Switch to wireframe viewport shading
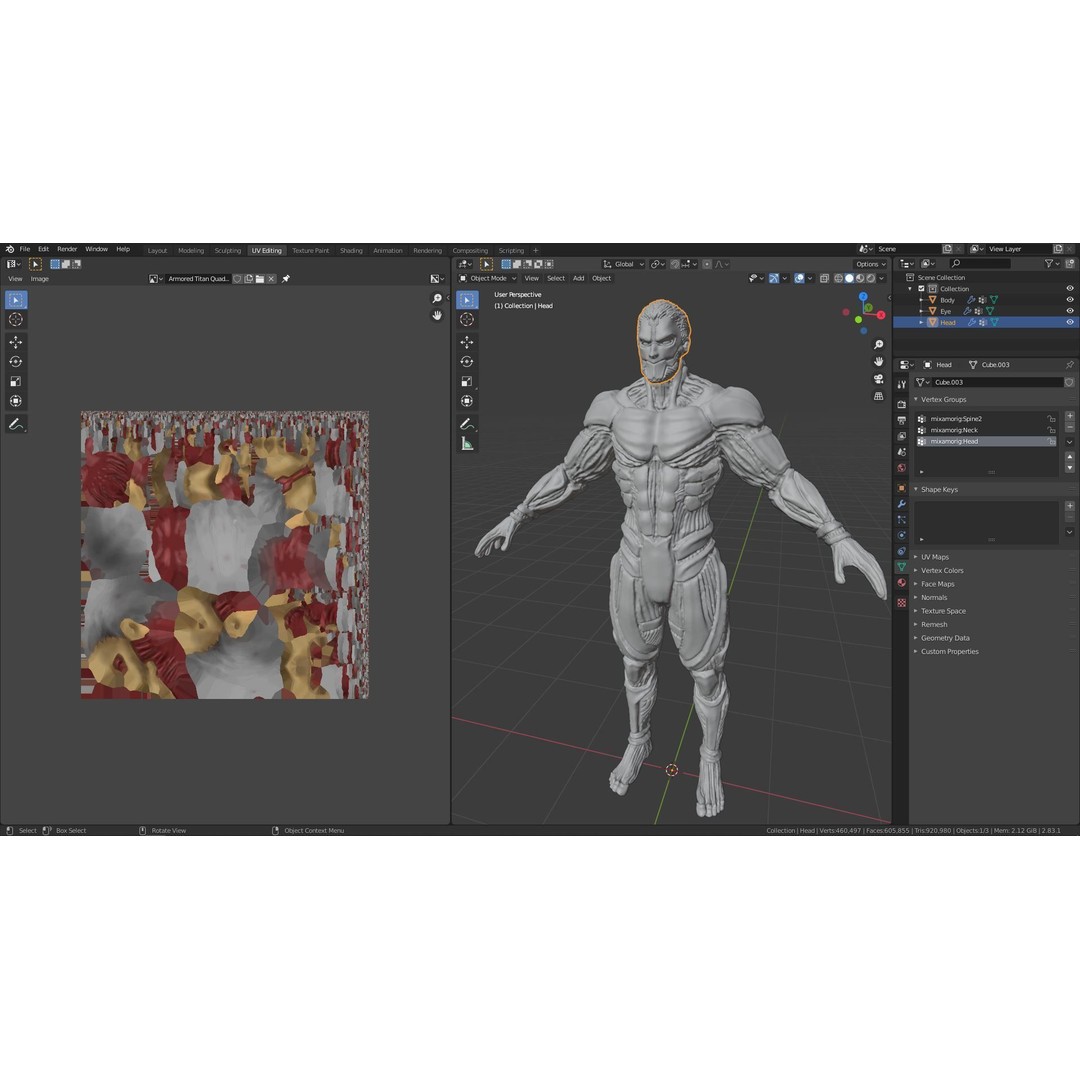Image resolution: width=1080 pixels, height=1080 pixels. pos(838,278)
